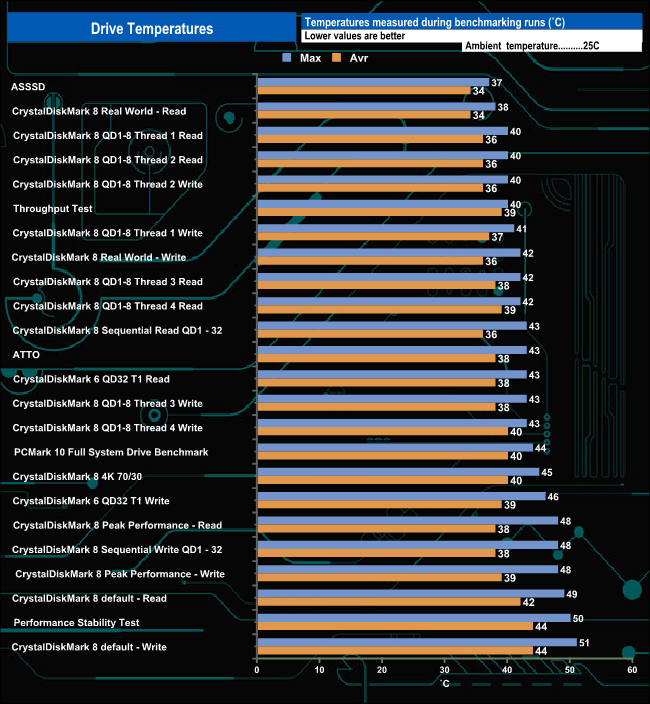
Task: Click the Max value 51 label
Action: [584, 643]
